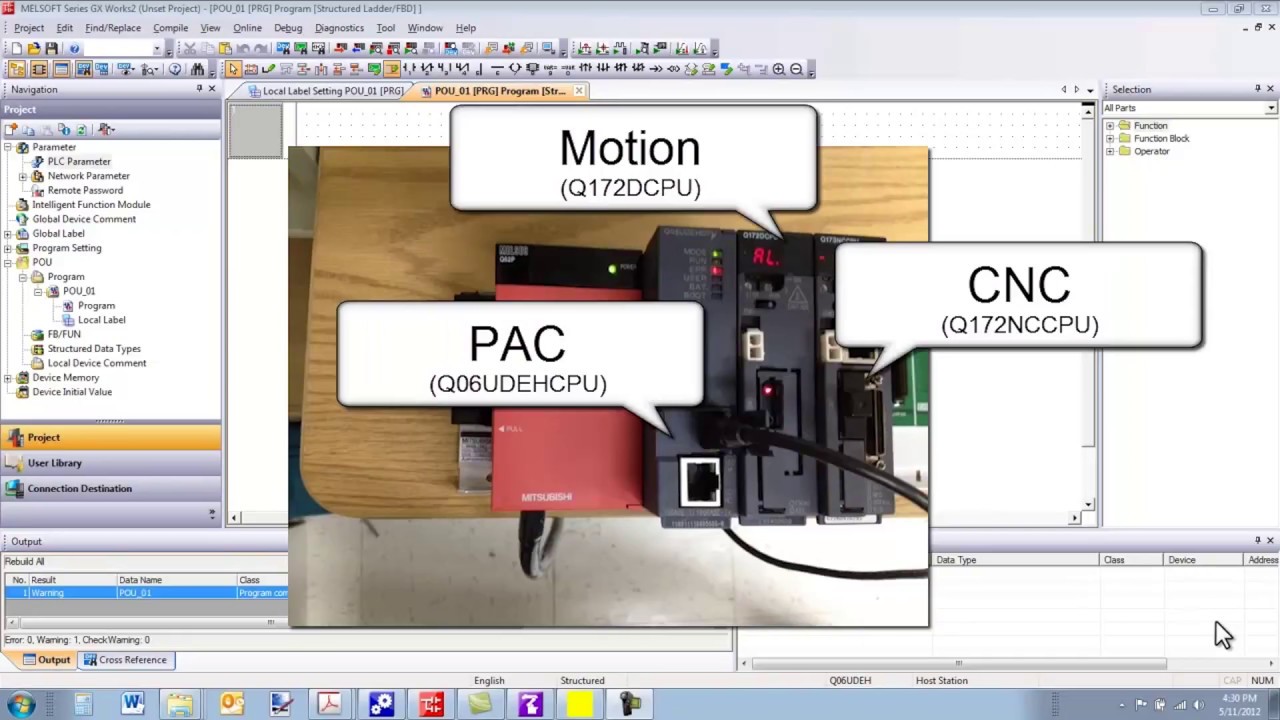Image resolution: width=1280 pixels, height=720 pixels.
Task: Pin the Navigation panel
Action: tap(199, 89)
